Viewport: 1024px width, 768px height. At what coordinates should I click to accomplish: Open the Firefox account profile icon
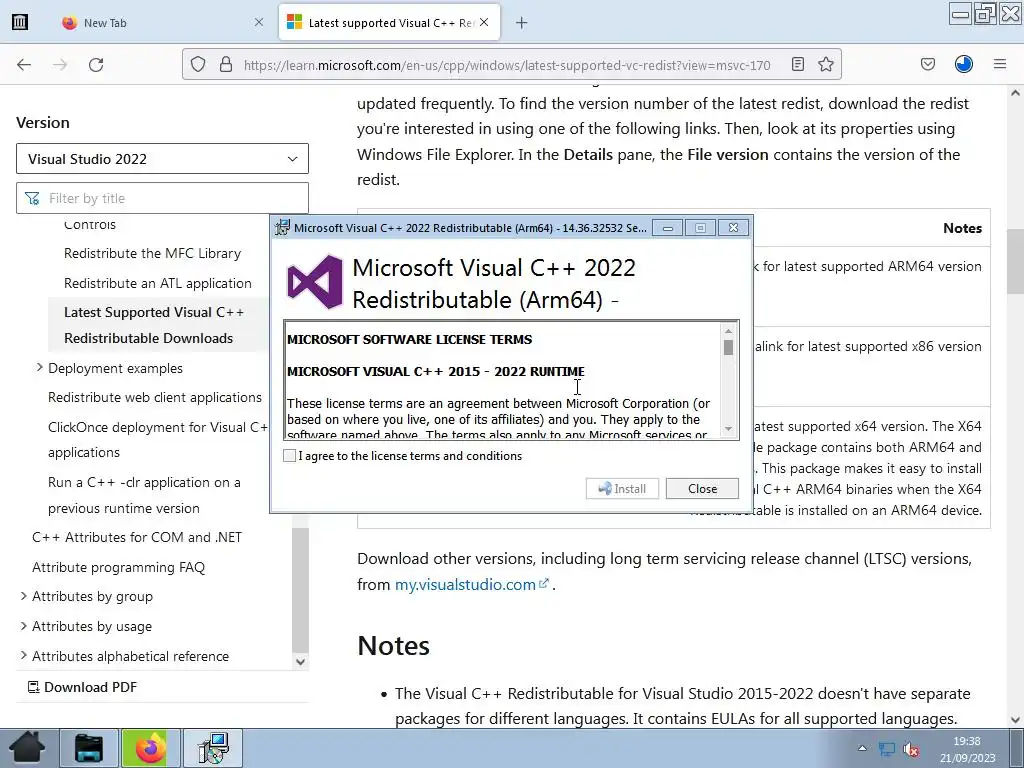(964, 64)
